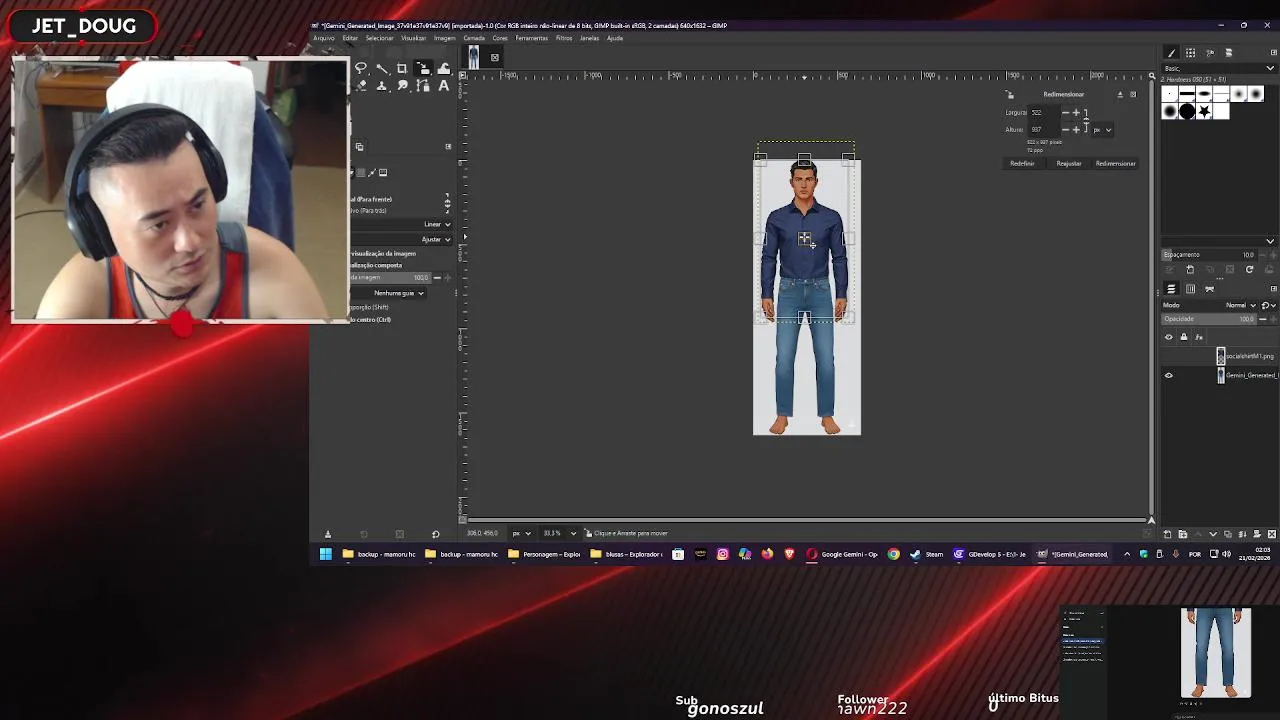Viewport: 1280px width, 720px height.
Task: Adjust the layer Opacidade slider
Action: click(1208, 319)
